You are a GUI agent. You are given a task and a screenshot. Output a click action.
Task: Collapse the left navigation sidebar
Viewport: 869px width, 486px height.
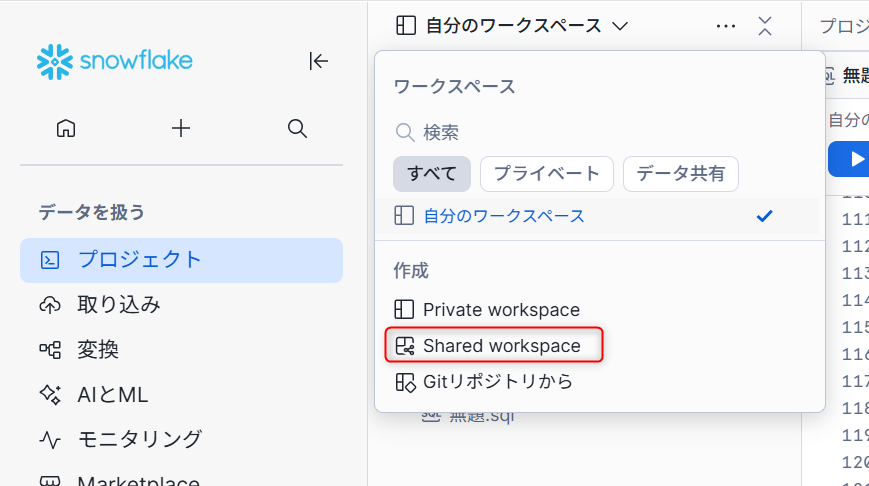click(x=318, y=61)
